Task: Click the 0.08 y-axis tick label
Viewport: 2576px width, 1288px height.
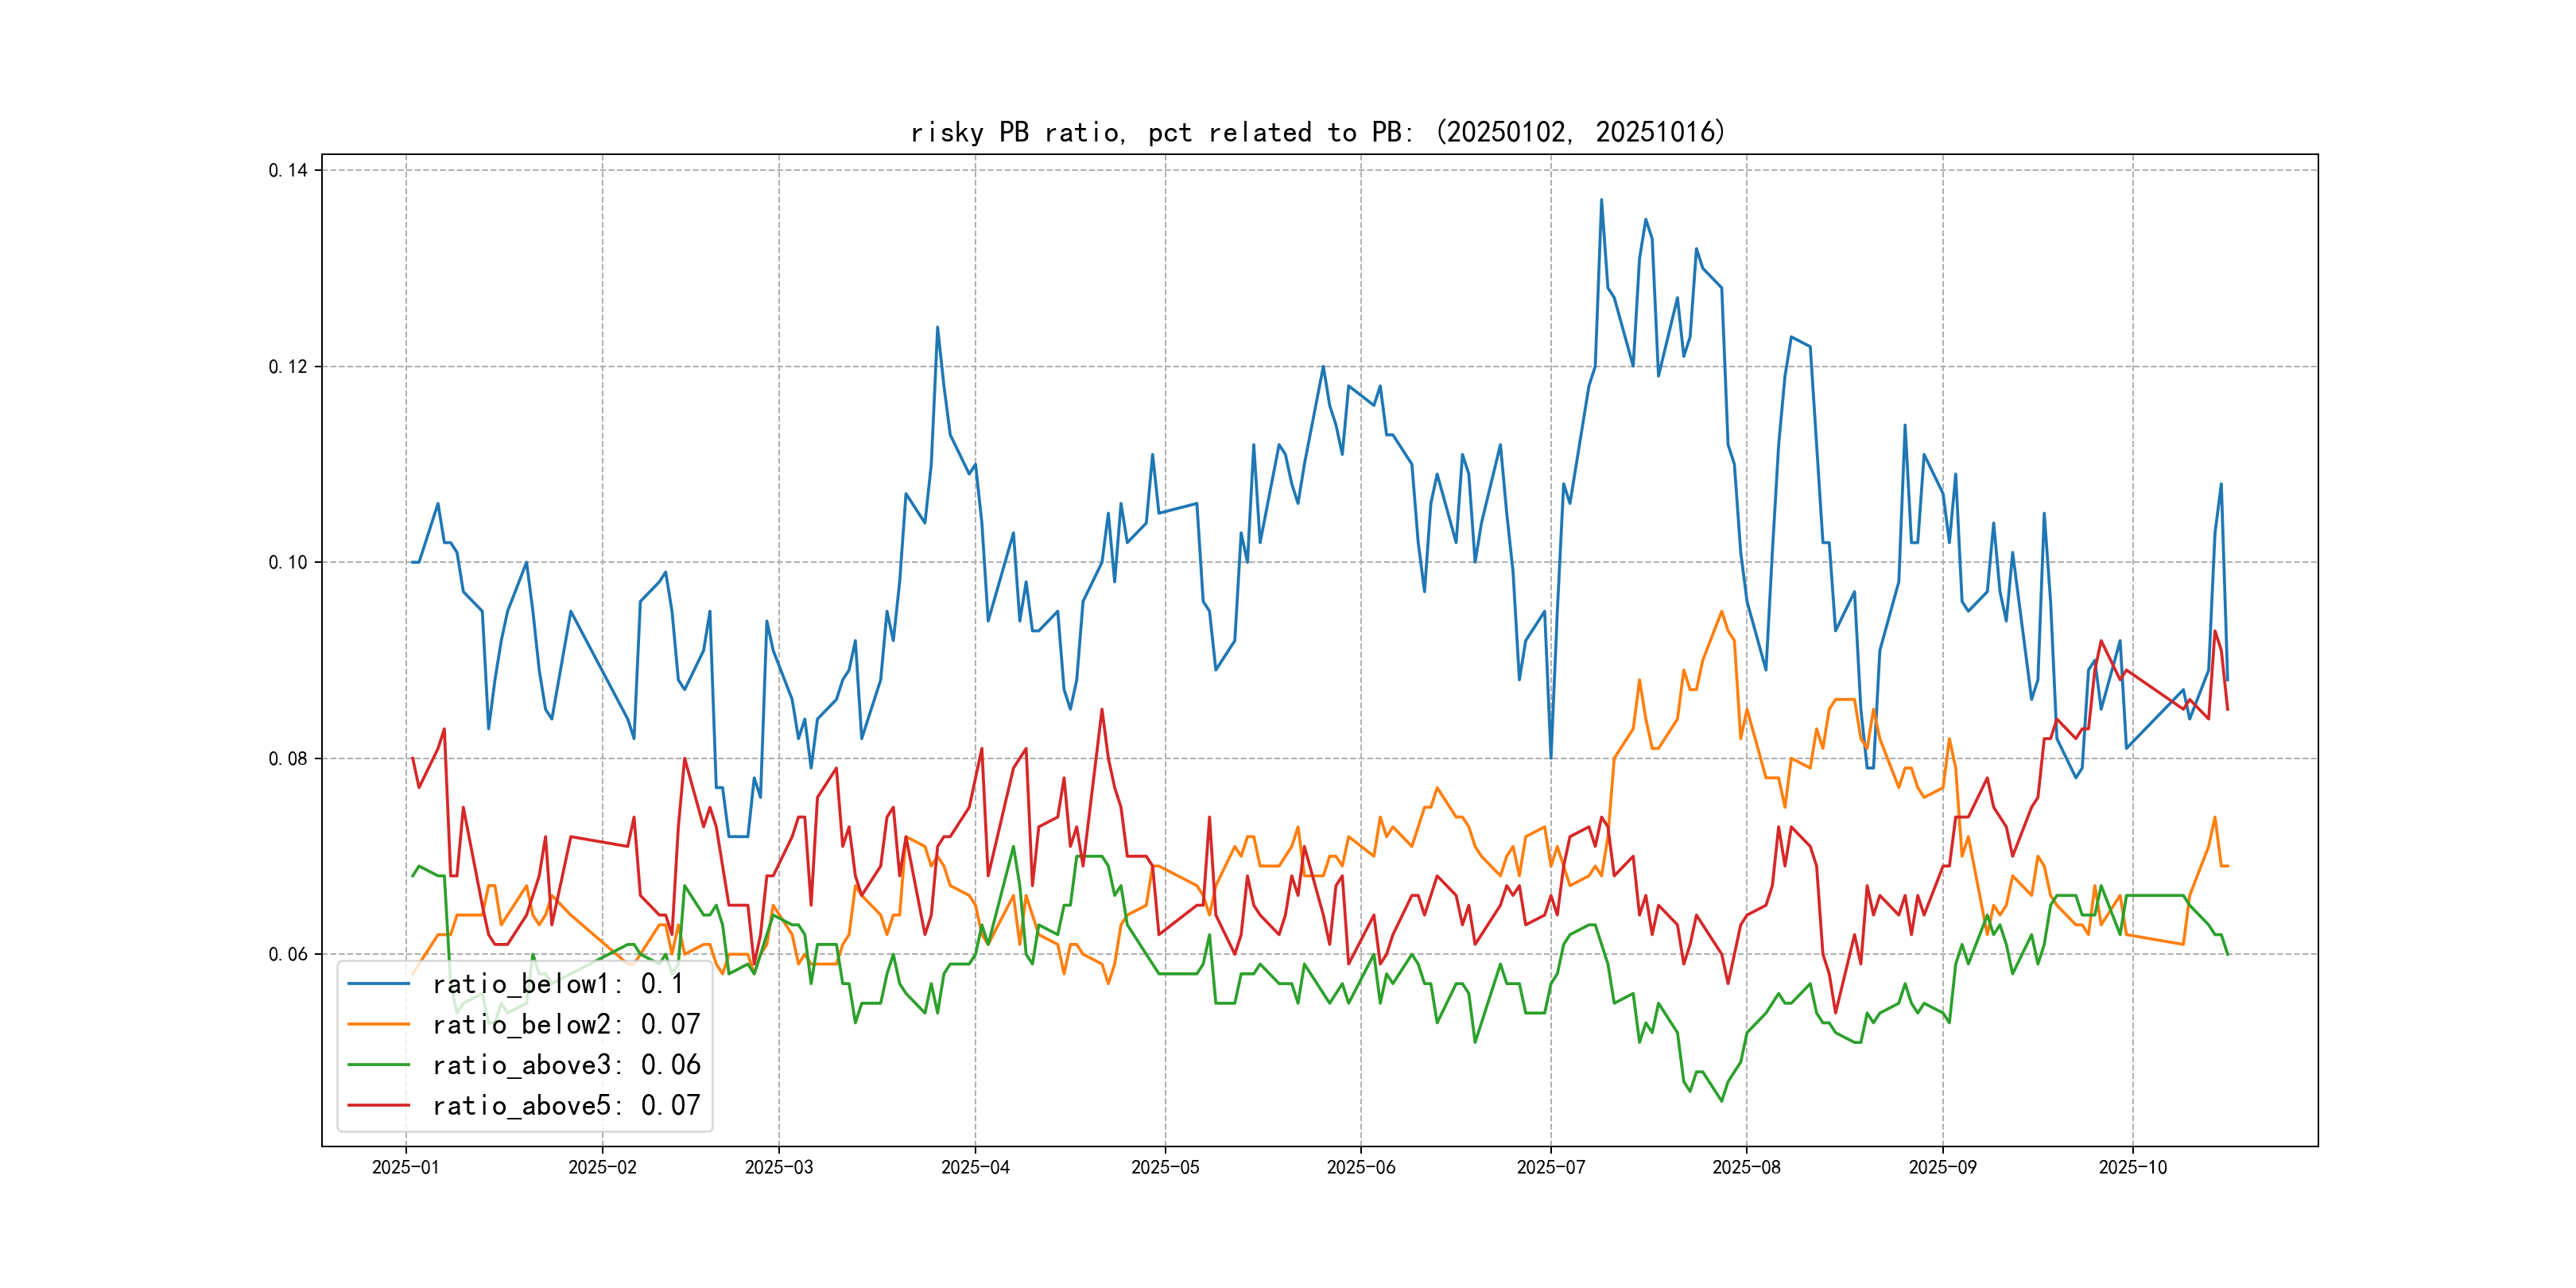Action: click(288, 758)
